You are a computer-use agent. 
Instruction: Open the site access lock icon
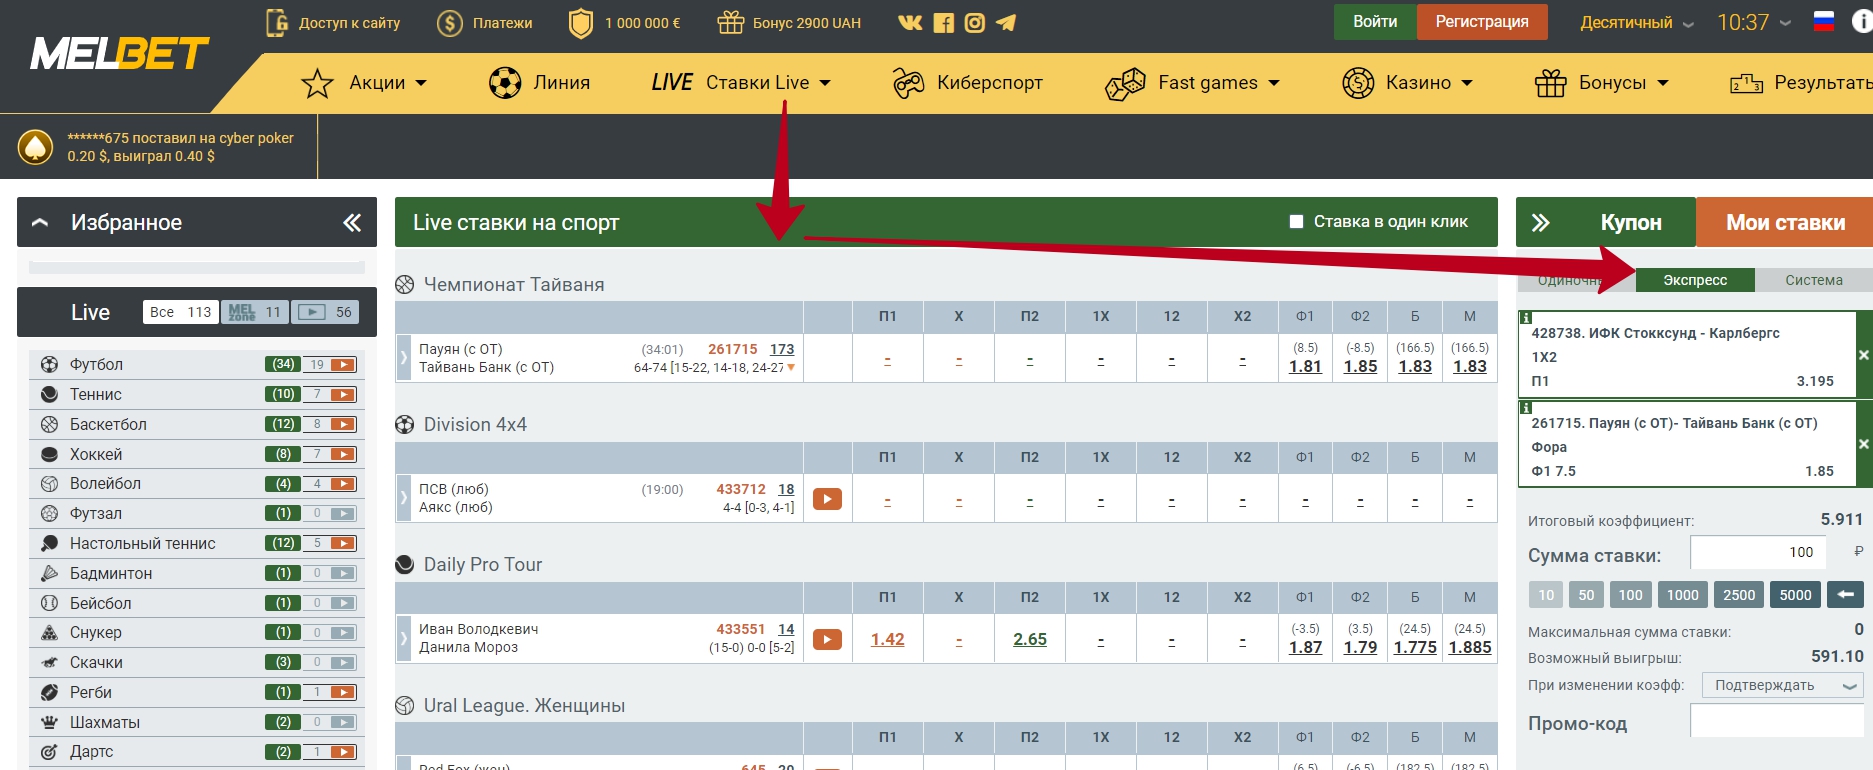(x=277, y=22)
